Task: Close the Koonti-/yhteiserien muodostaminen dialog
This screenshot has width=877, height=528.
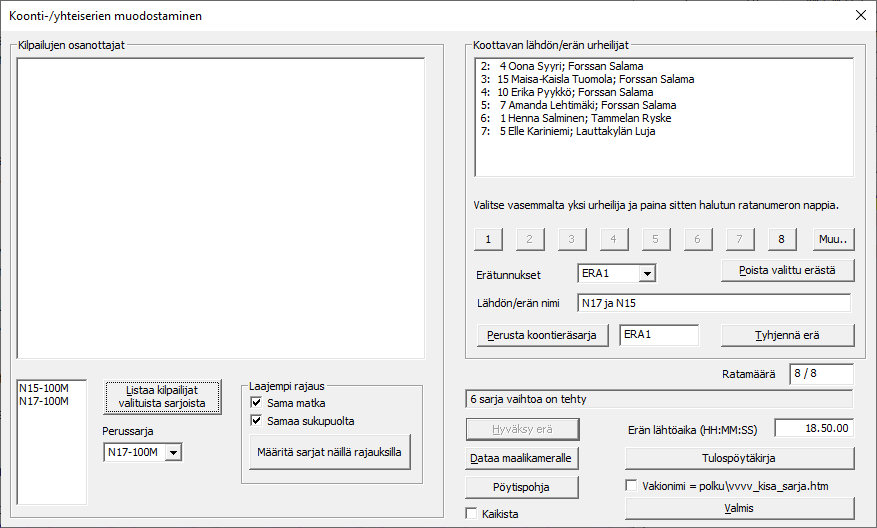Action: [x=859, y=15]
